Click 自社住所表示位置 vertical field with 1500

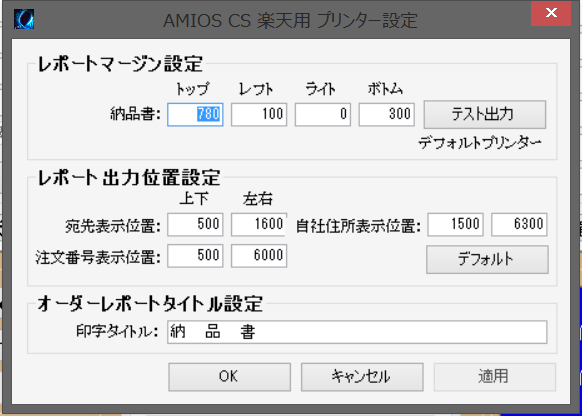click(455, 225)
